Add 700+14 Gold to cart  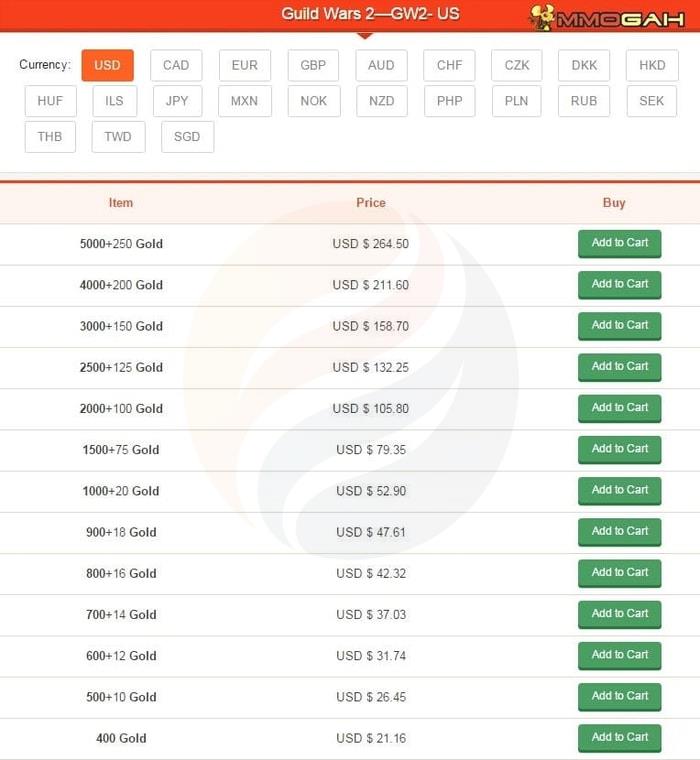point(619,613)
